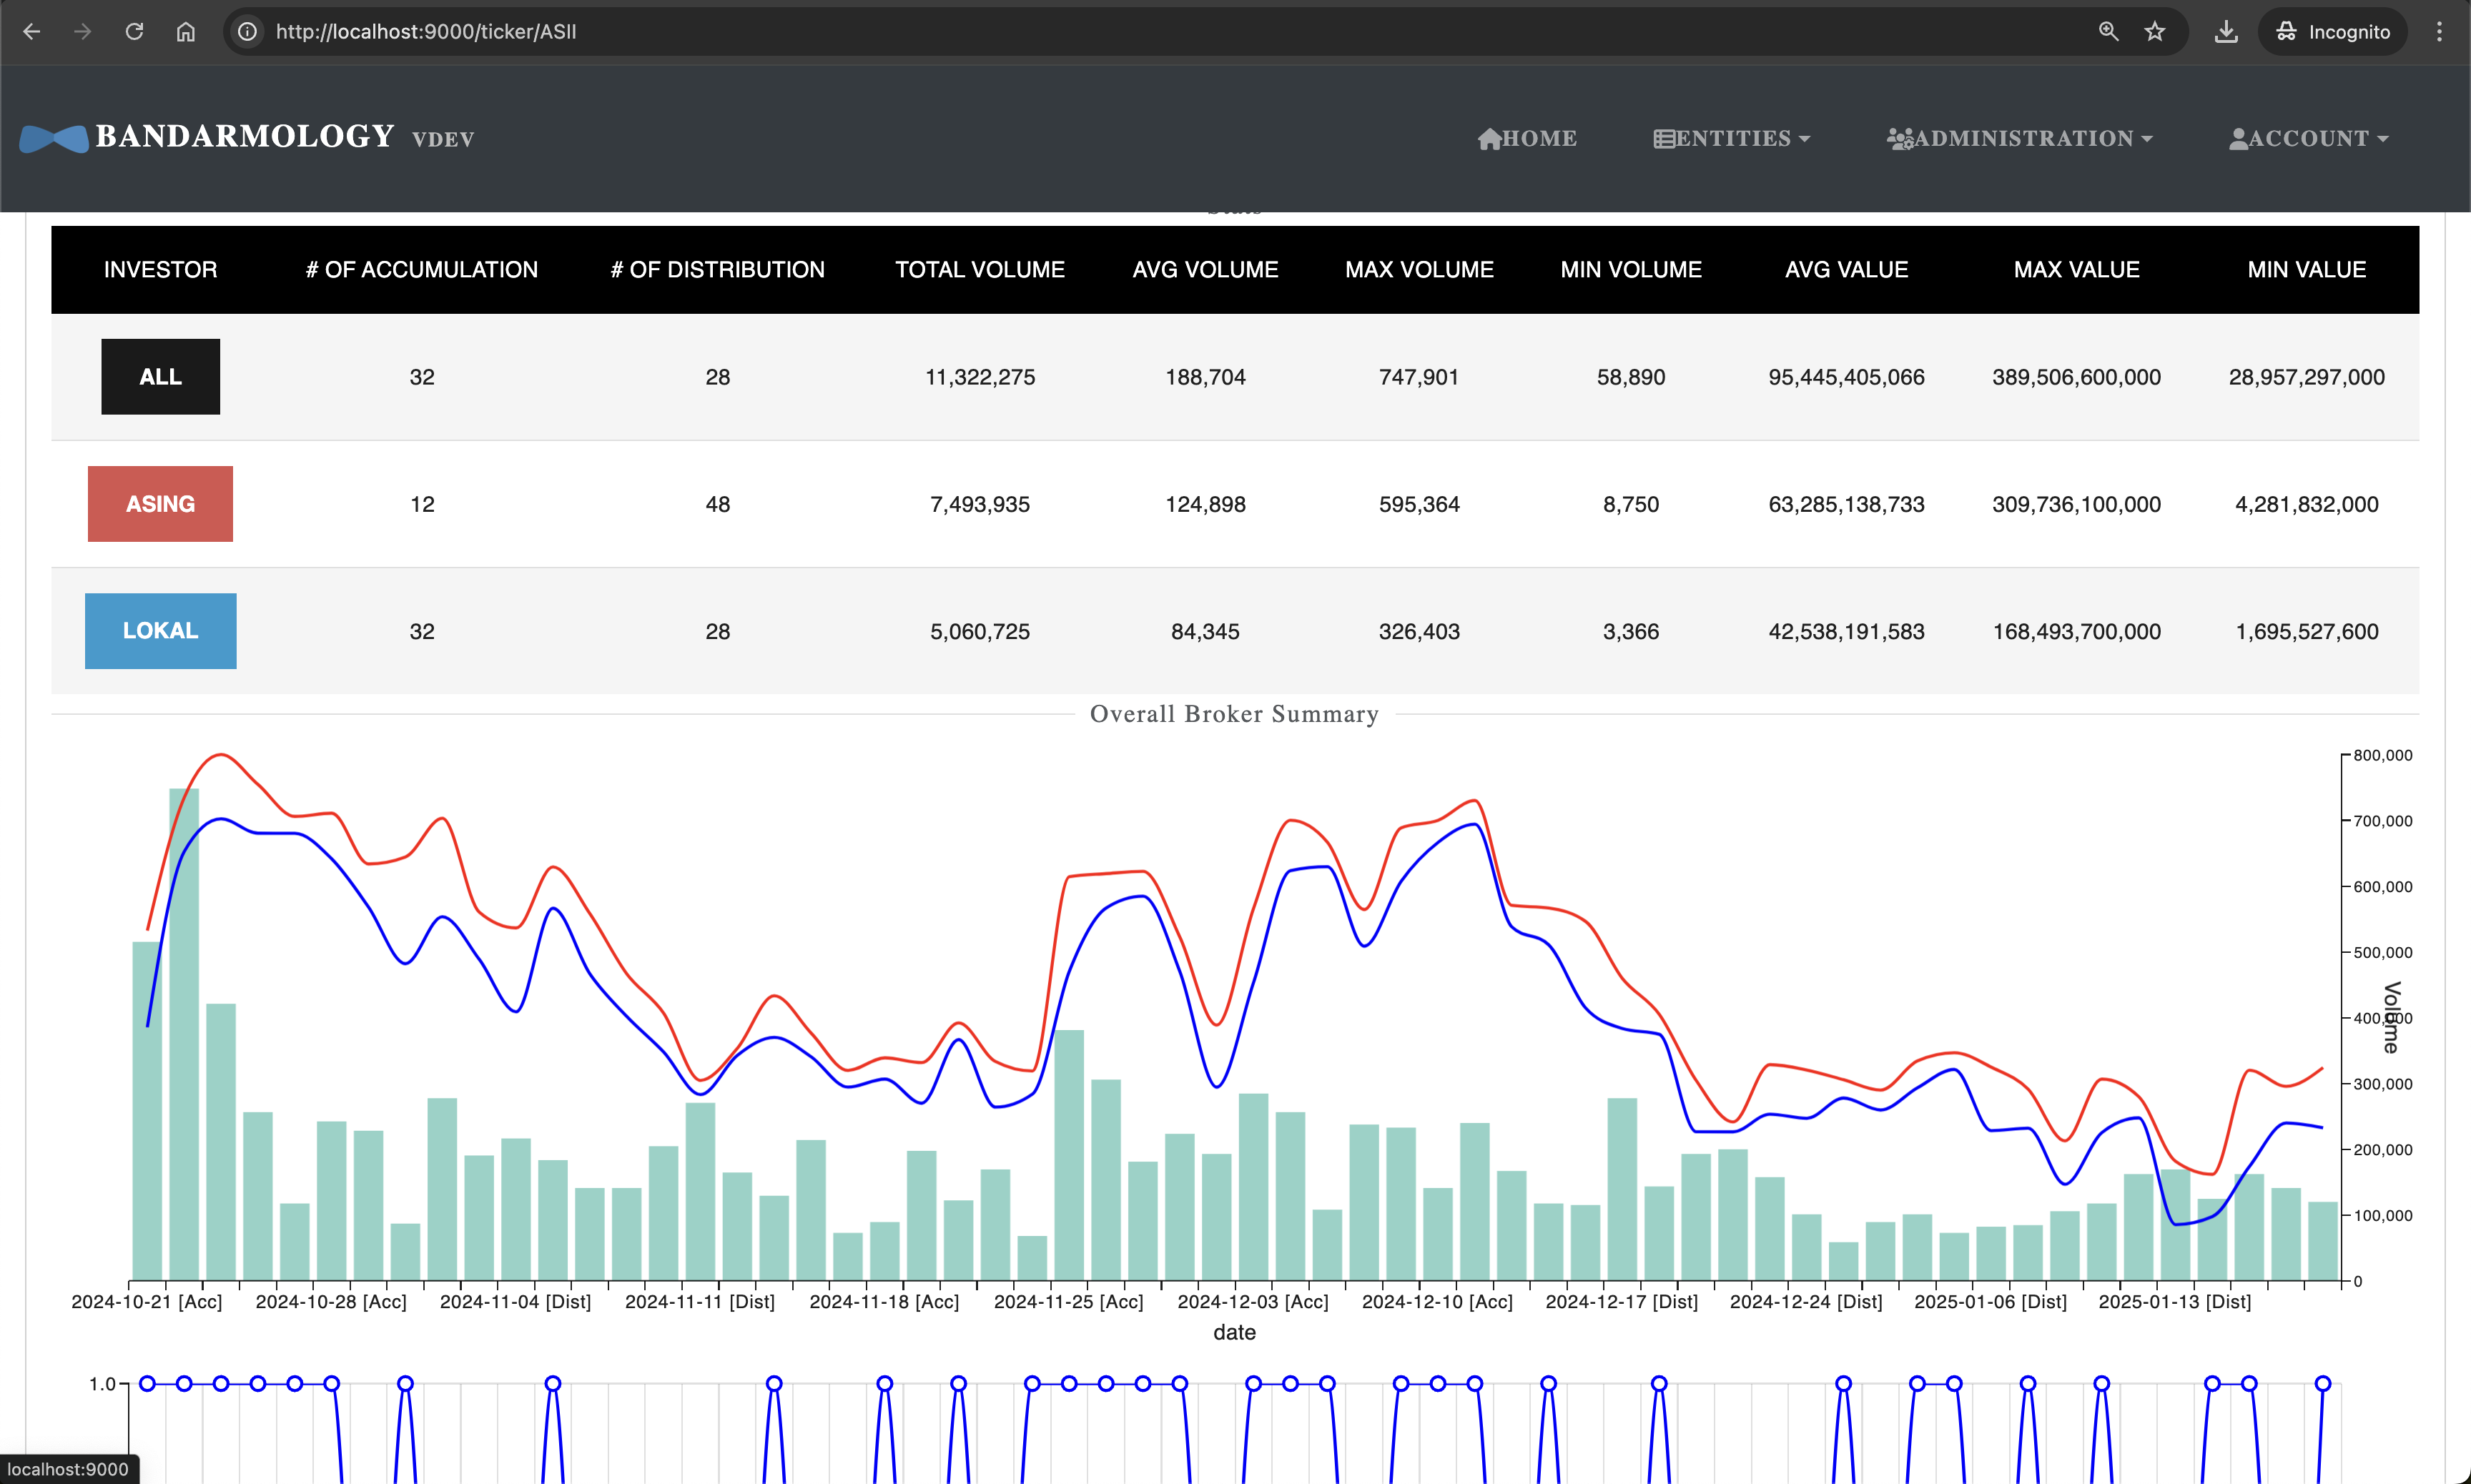Screen dimensions: 2471x1484
Task: Select the LOKAL investor badge
Action: click(x=160, y=631)
